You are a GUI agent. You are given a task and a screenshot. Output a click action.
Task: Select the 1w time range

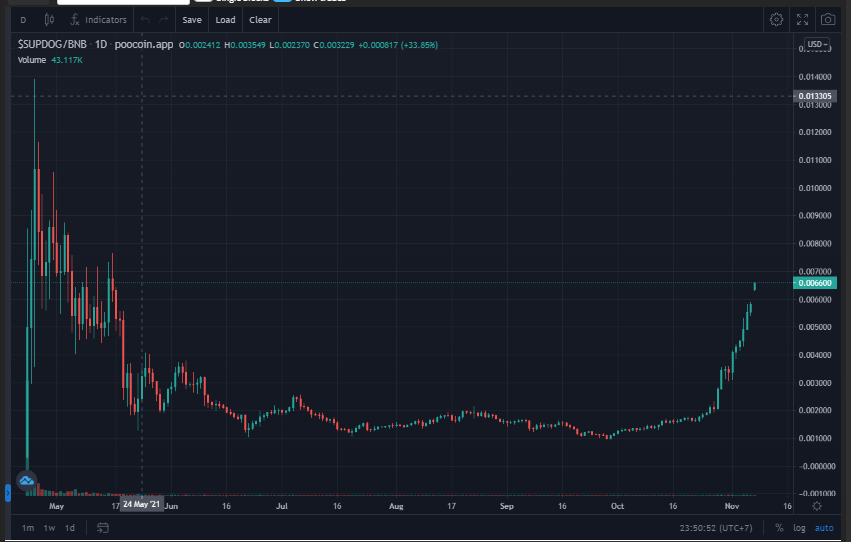click(x=49, y=528)
